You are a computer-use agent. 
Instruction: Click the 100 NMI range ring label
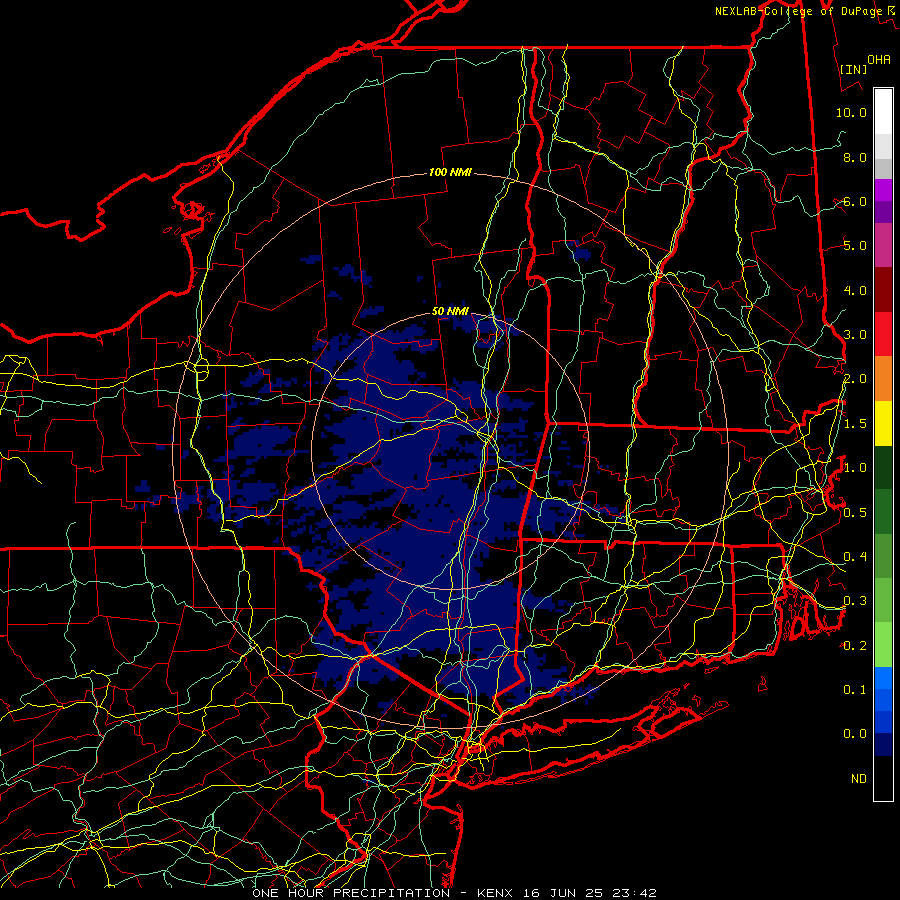pyautogui.click(x=450, y=172)
